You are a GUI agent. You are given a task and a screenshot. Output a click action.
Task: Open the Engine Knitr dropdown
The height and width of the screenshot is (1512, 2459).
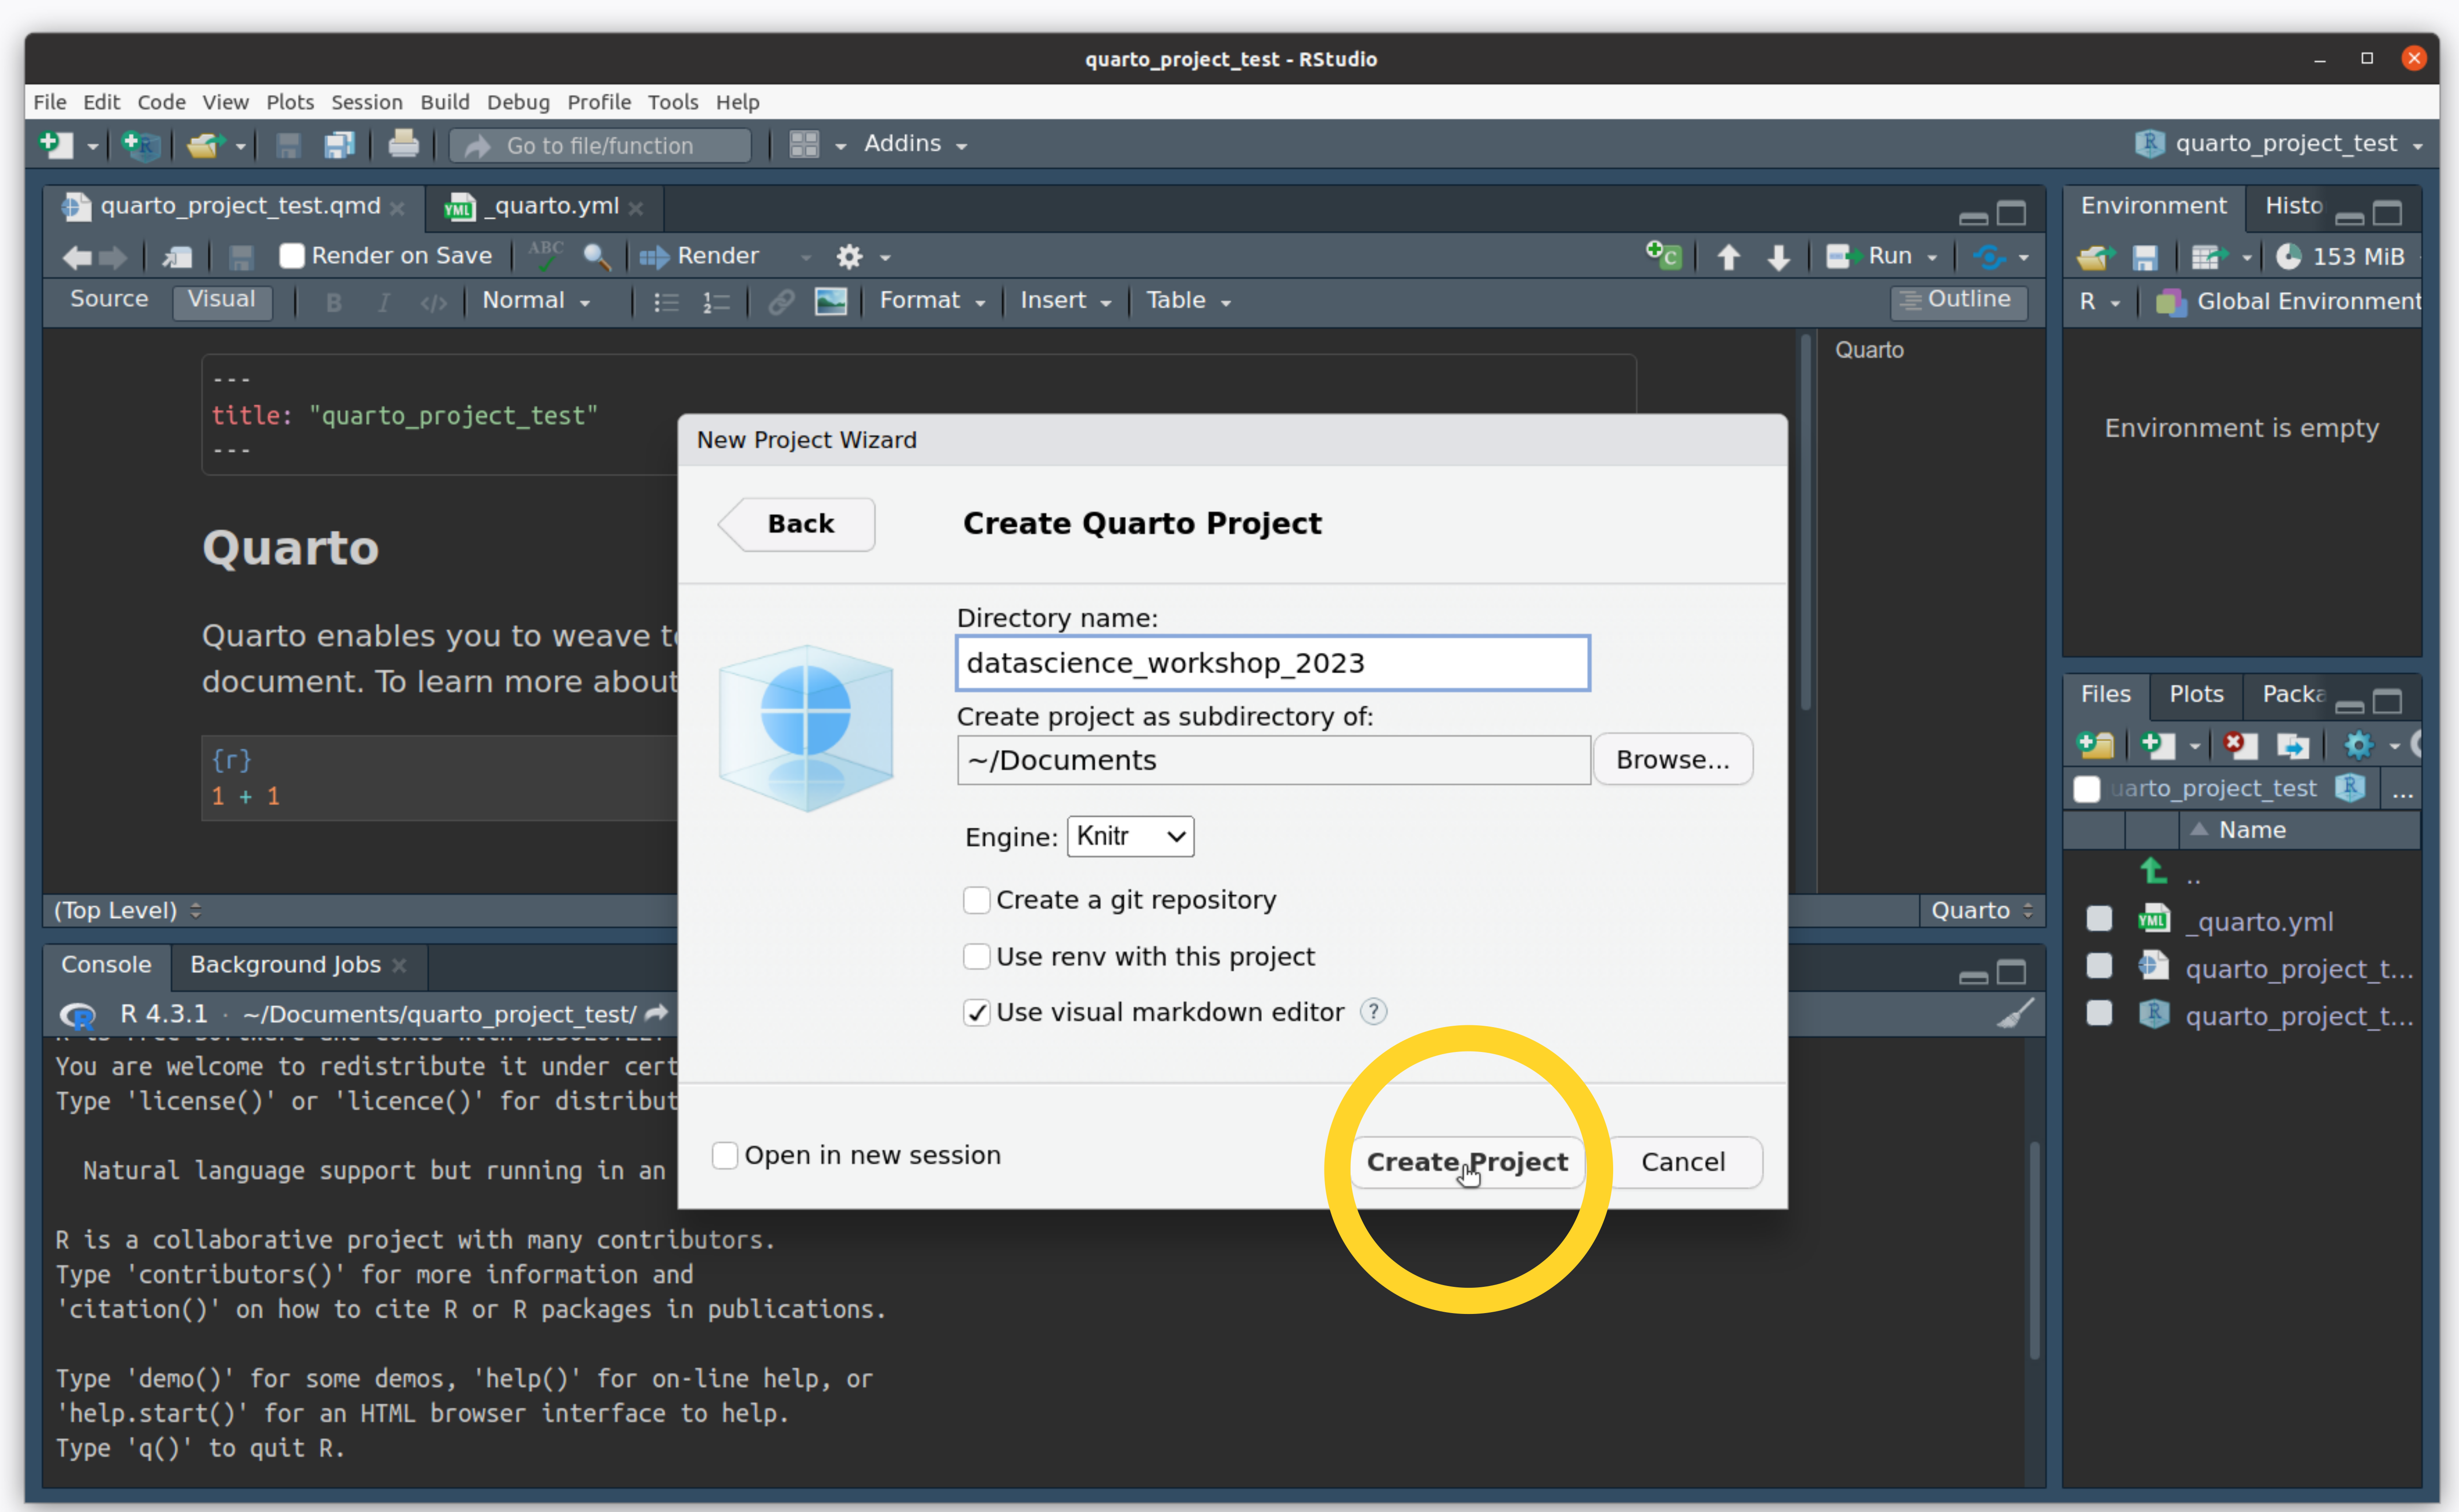click(x=1130, y=836)
